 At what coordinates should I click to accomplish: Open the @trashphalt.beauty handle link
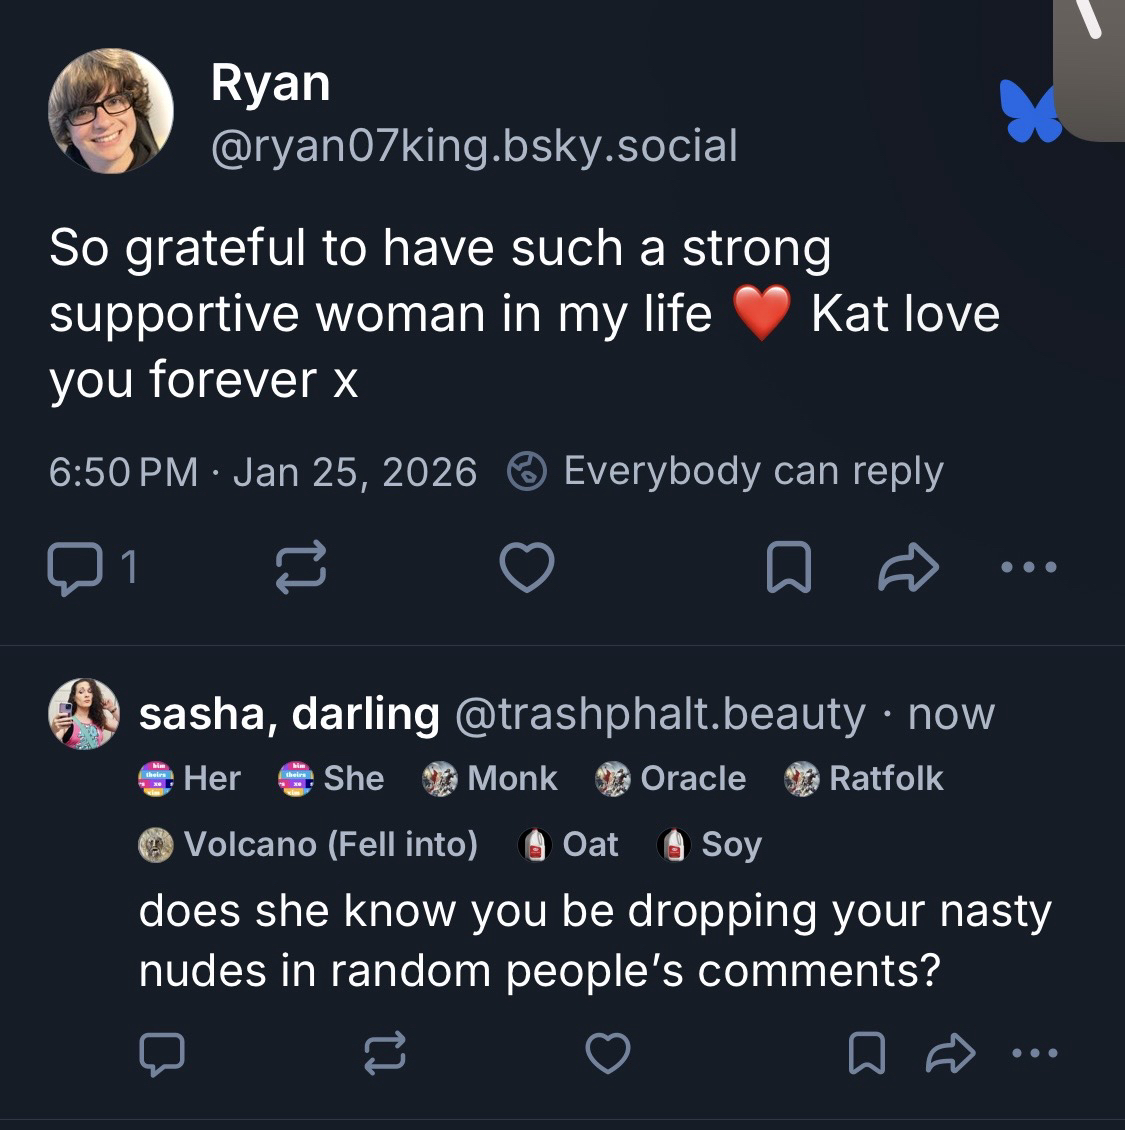tap(660, 714)
